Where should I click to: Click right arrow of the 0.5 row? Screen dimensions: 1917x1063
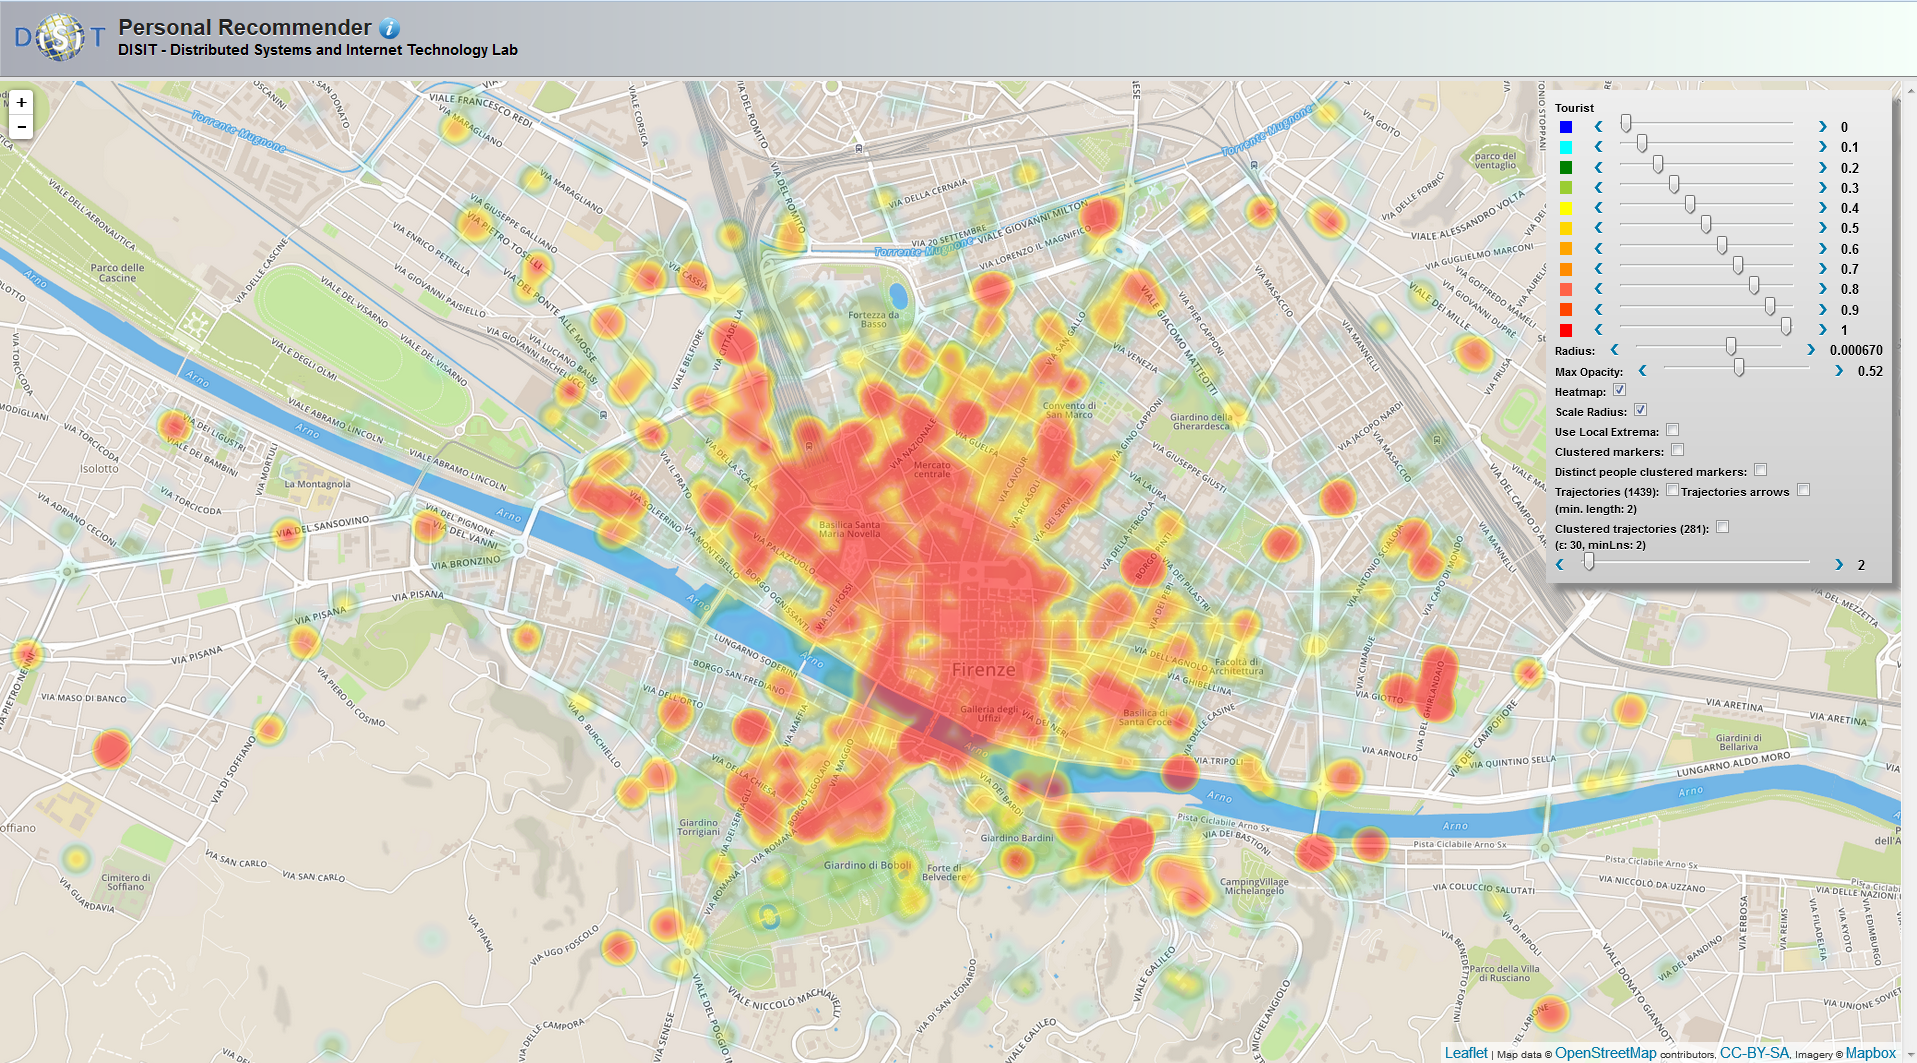[1822, 228]
